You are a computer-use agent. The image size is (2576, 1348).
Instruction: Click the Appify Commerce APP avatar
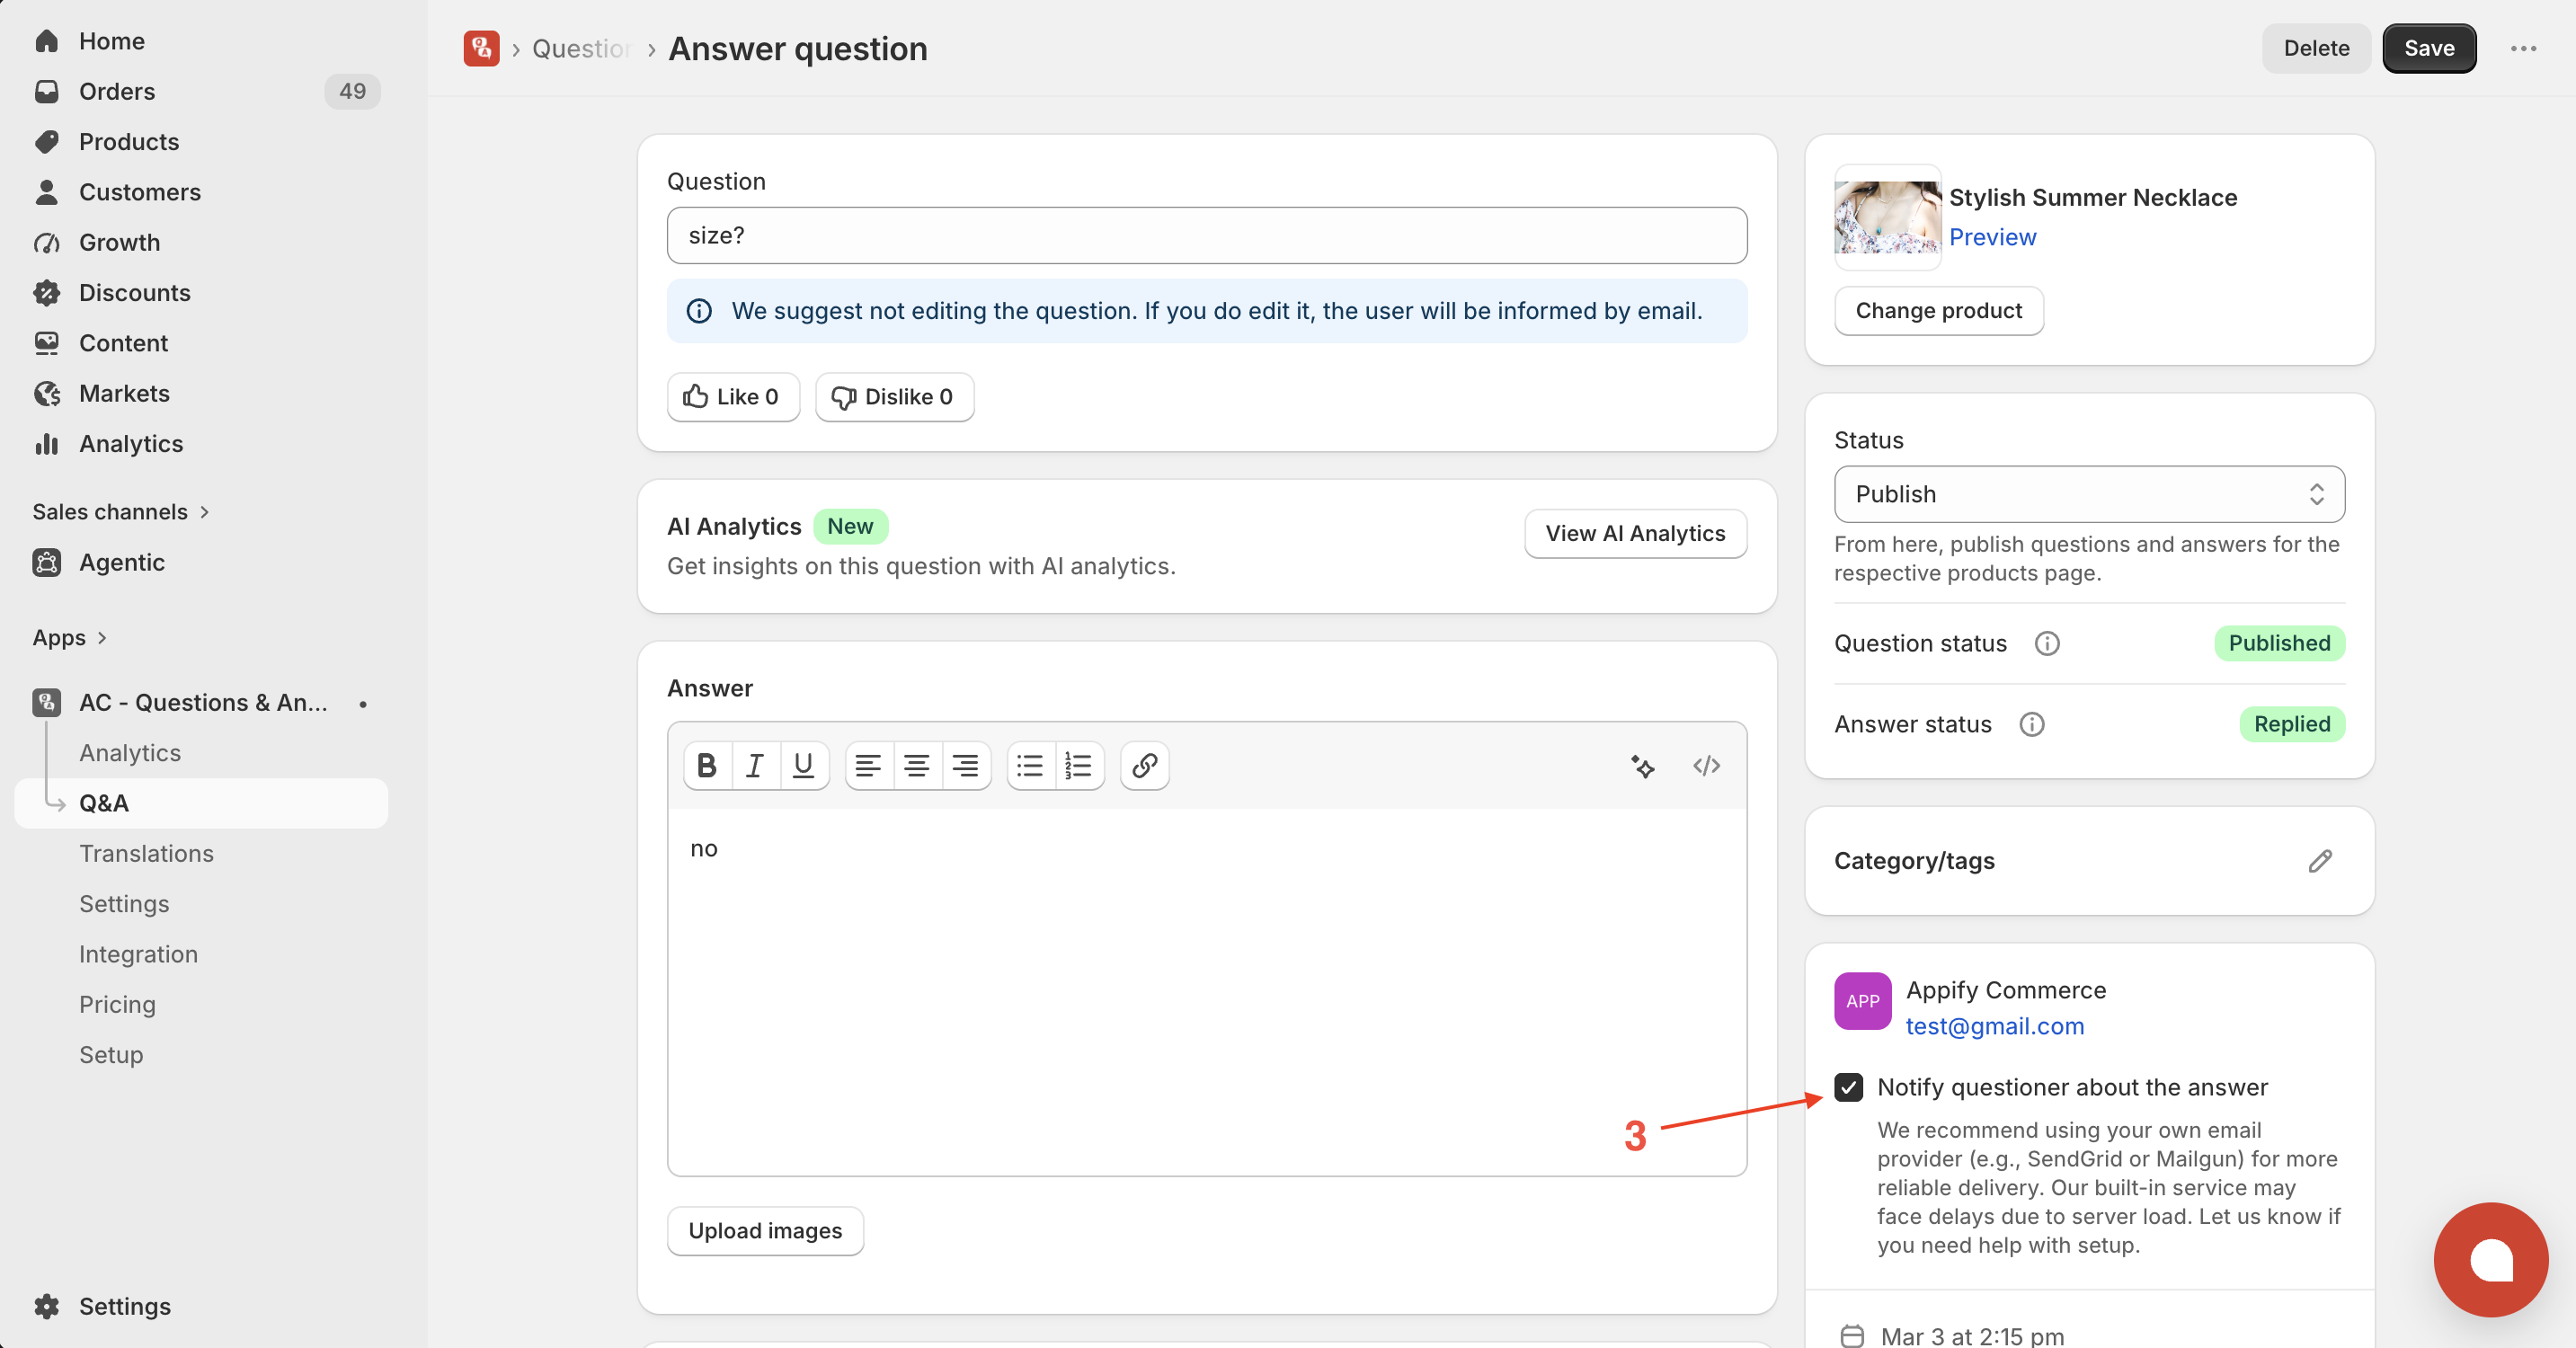tap(1862, 1001)
